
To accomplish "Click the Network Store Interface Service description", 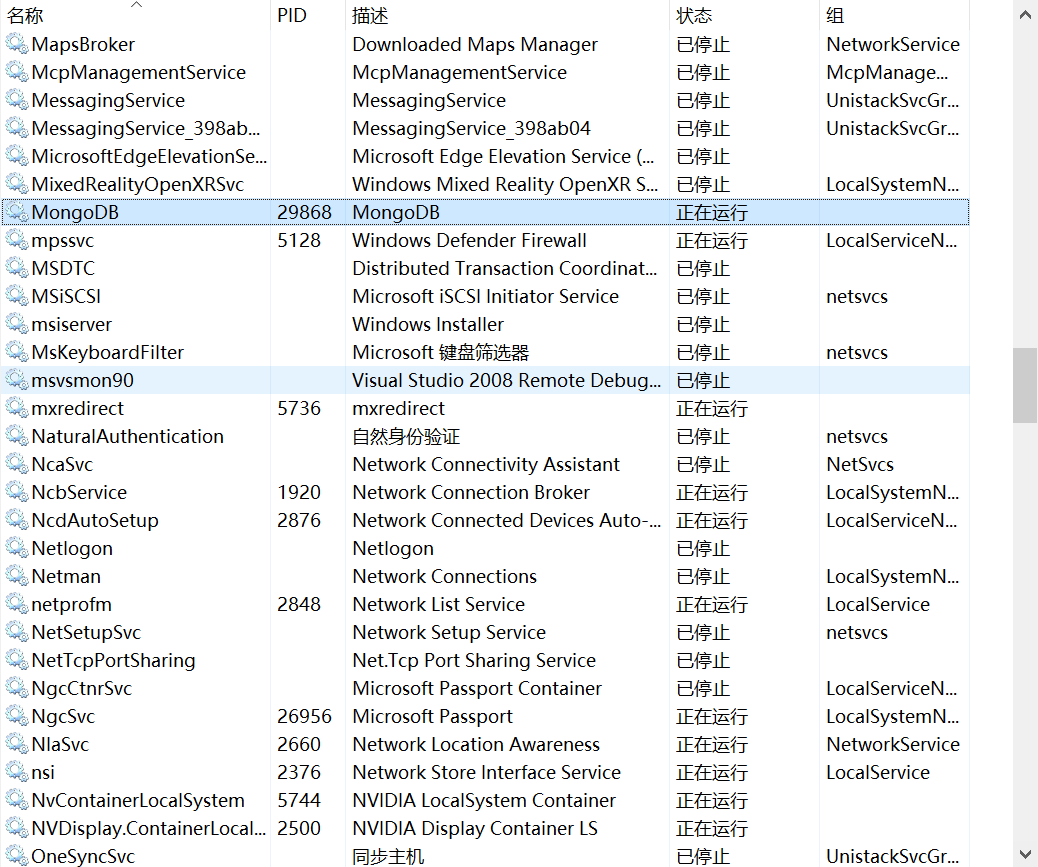I will coord(487,772).
